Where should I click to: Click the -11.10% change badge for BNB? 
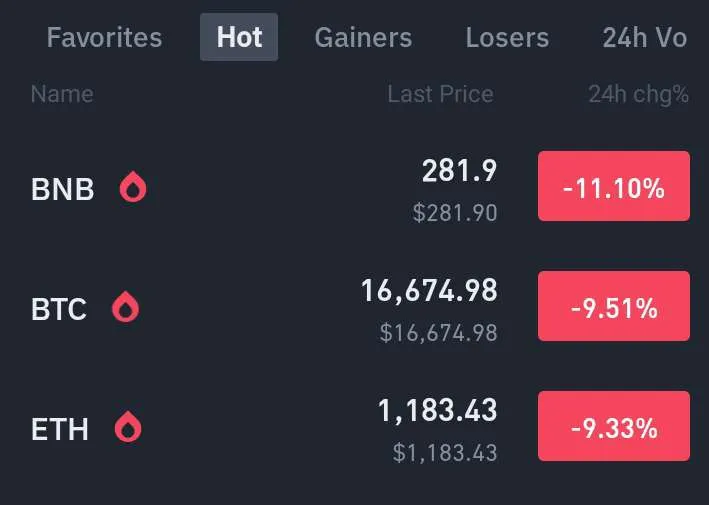(614, 186)
